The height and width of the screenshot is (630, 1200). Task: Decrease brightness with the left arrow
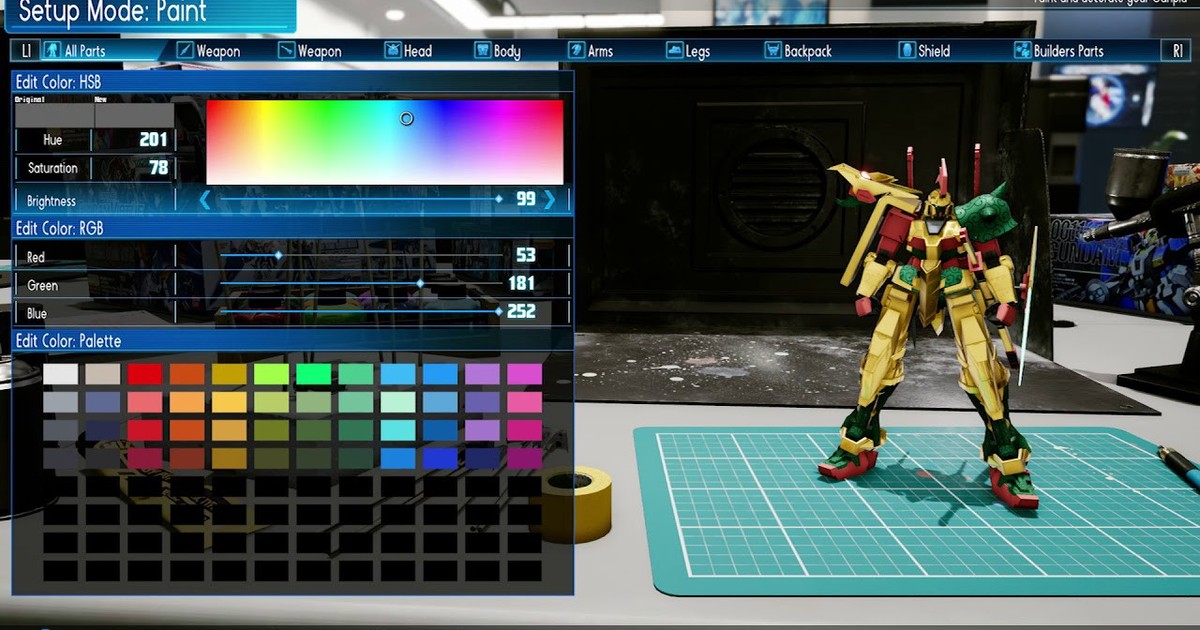point(205,200)
